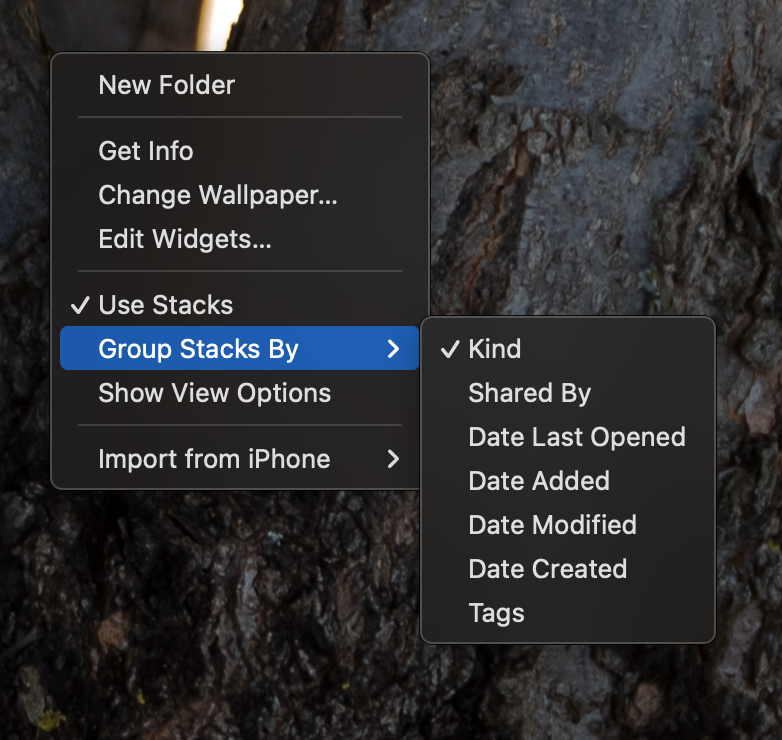Group stacks by Date Last Opened

pyautogui.click(x=568, y=436)
